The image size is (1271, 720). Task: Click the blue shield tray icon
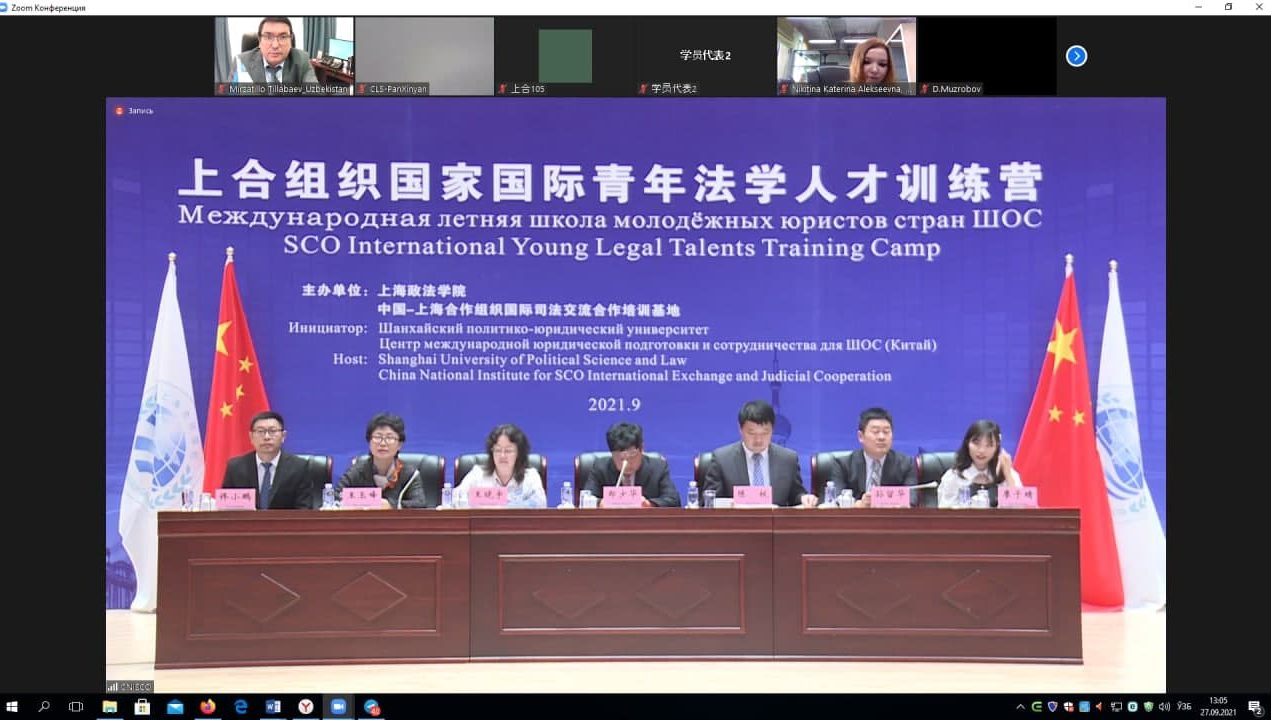(1052, 707)
